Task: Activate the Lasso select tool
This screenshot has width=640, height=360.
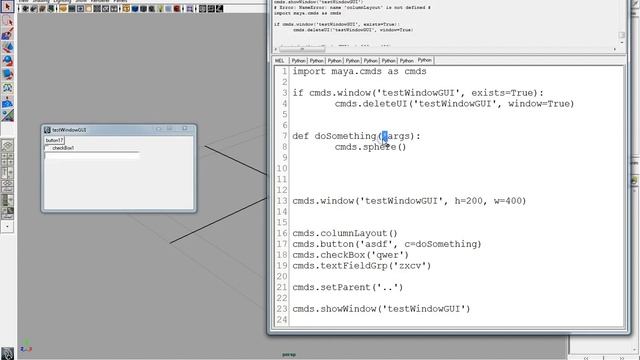Action: tap(7, 20)
